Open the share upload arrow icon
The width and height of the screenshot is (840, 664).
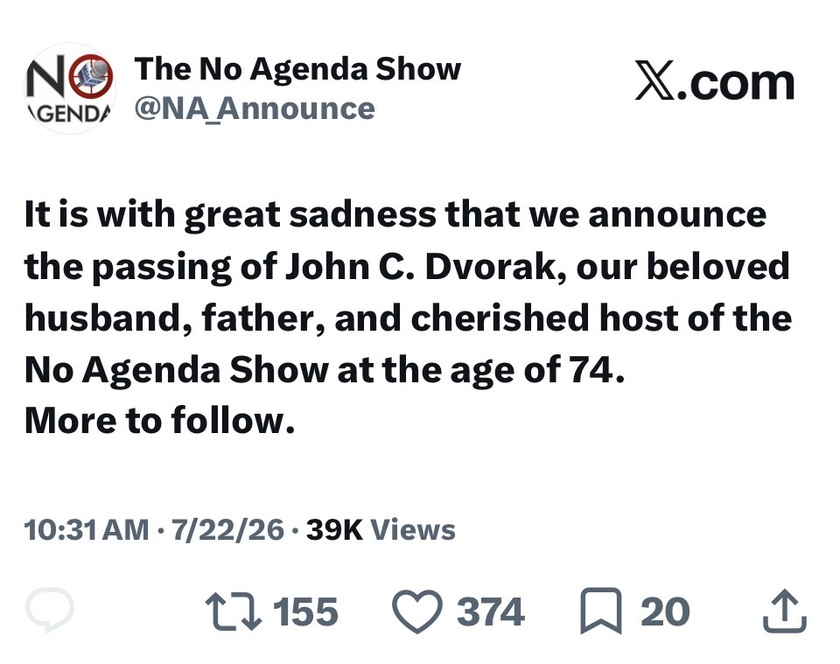click(785, 610)
